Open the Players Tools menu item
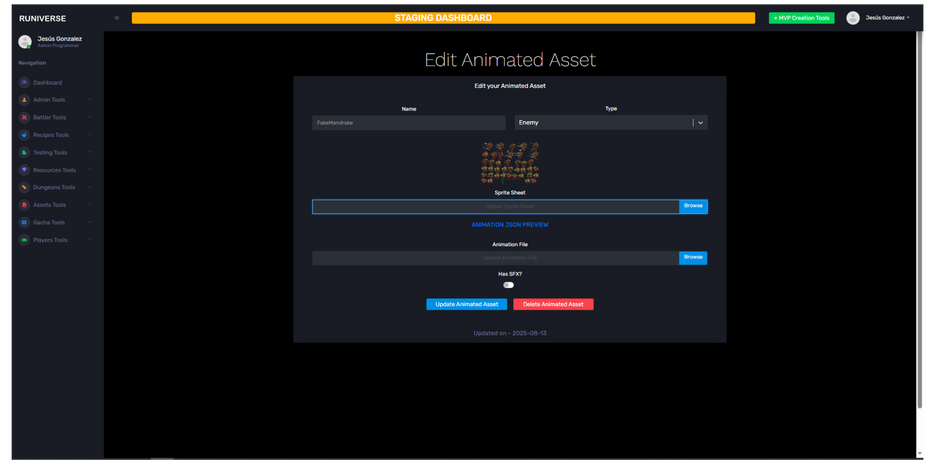Image resolution: width=936 pixels, height=465 pixels. (x=50, y=240)
